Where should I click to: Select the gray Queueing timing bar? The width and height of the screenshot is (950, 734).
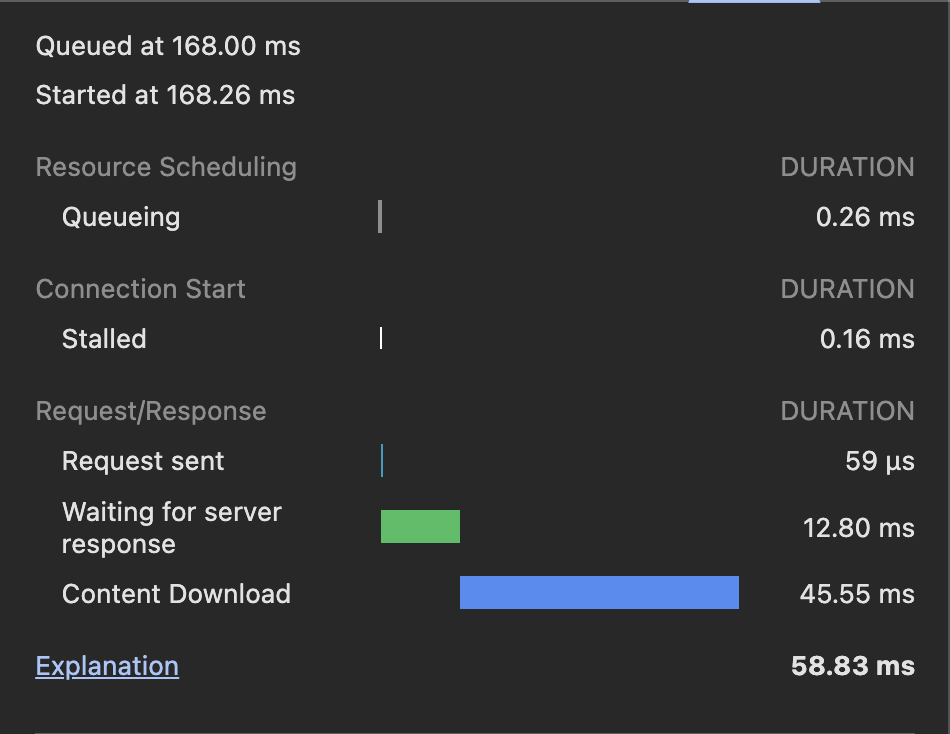[x=380, y=217]
